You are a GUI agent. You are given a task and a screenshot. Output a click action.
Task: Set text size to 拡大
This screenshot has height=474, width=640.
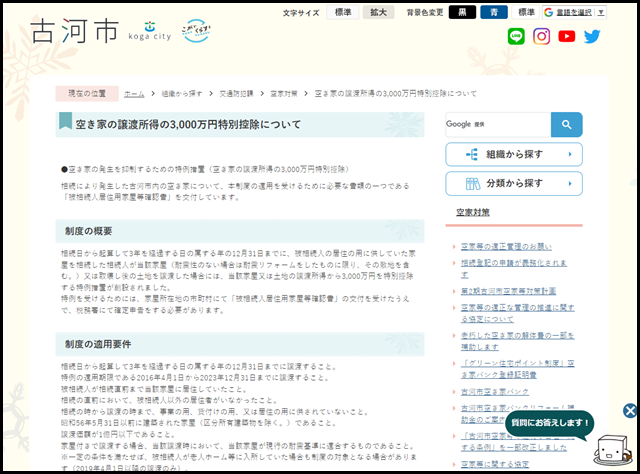click(380, 12)
